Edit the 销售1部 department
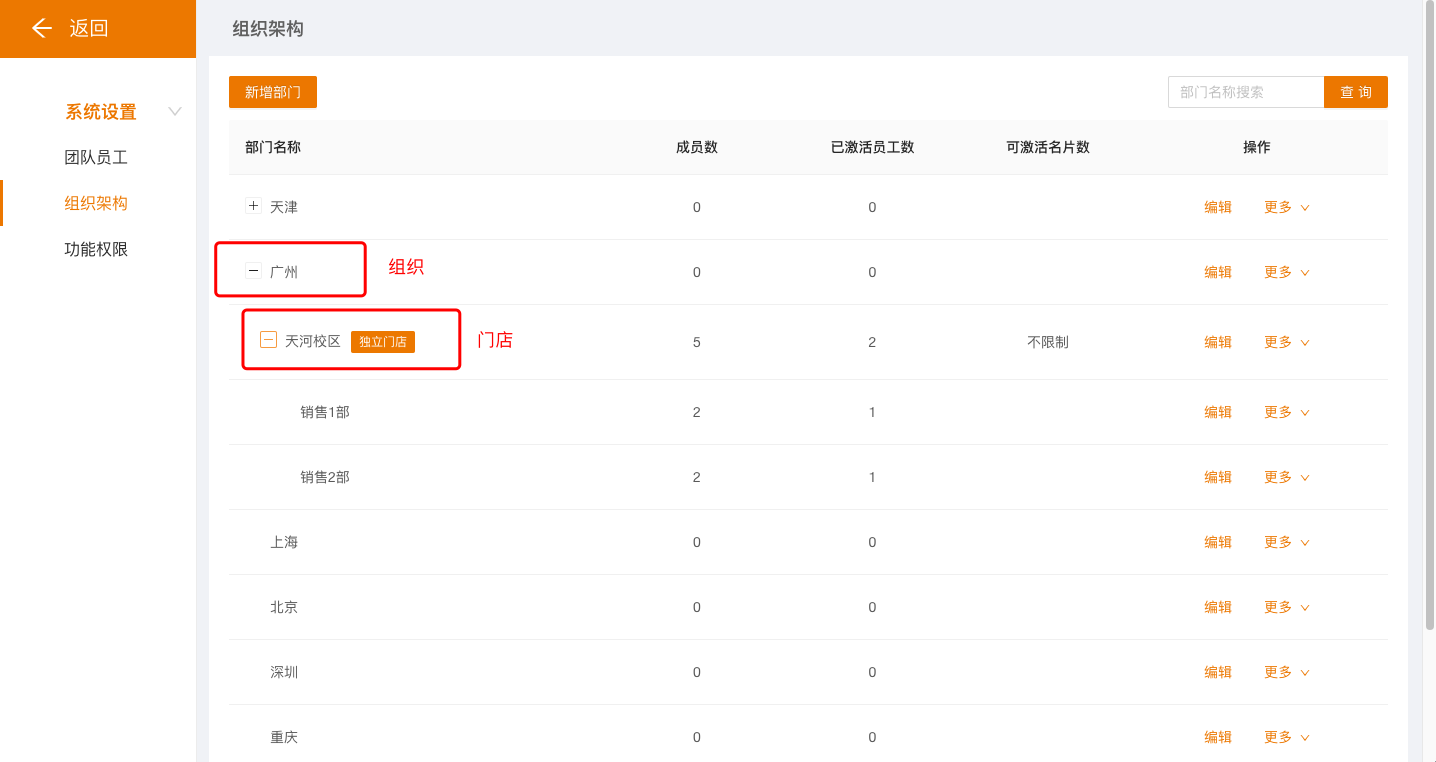 point(1217,412)
